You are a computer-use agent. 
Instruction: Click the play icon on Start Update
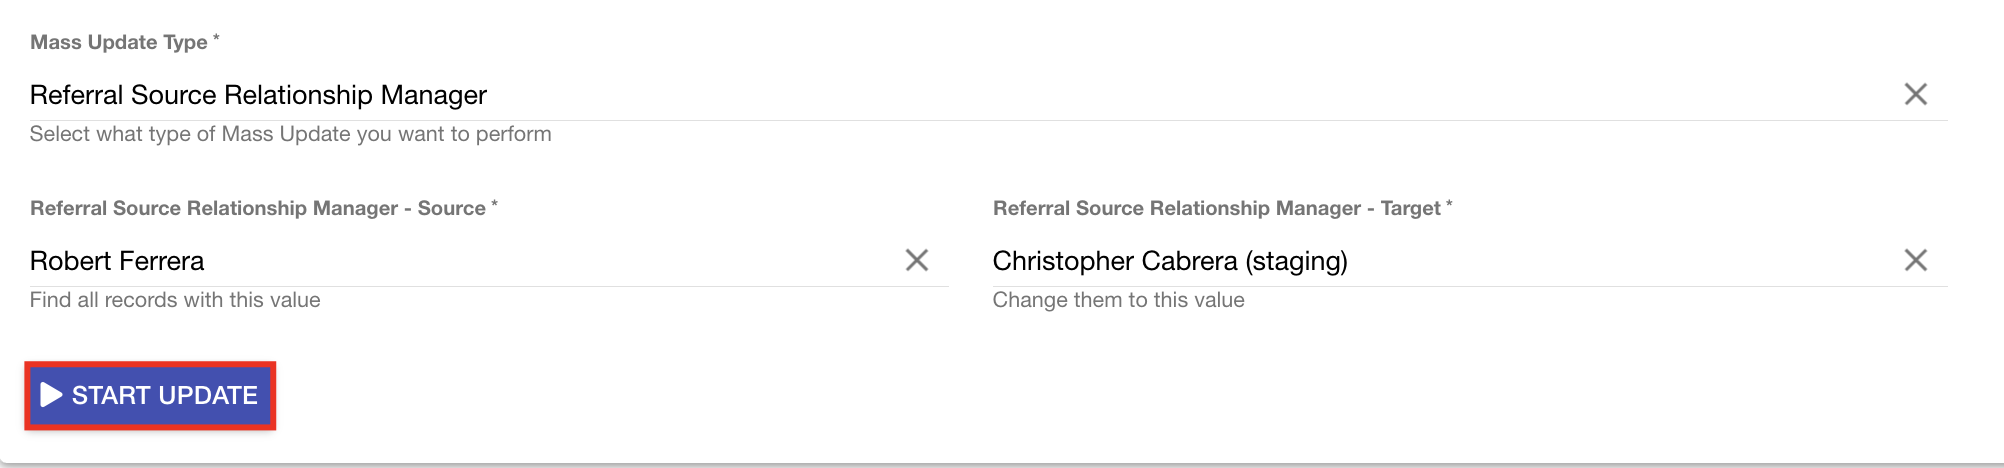[51, 395]
